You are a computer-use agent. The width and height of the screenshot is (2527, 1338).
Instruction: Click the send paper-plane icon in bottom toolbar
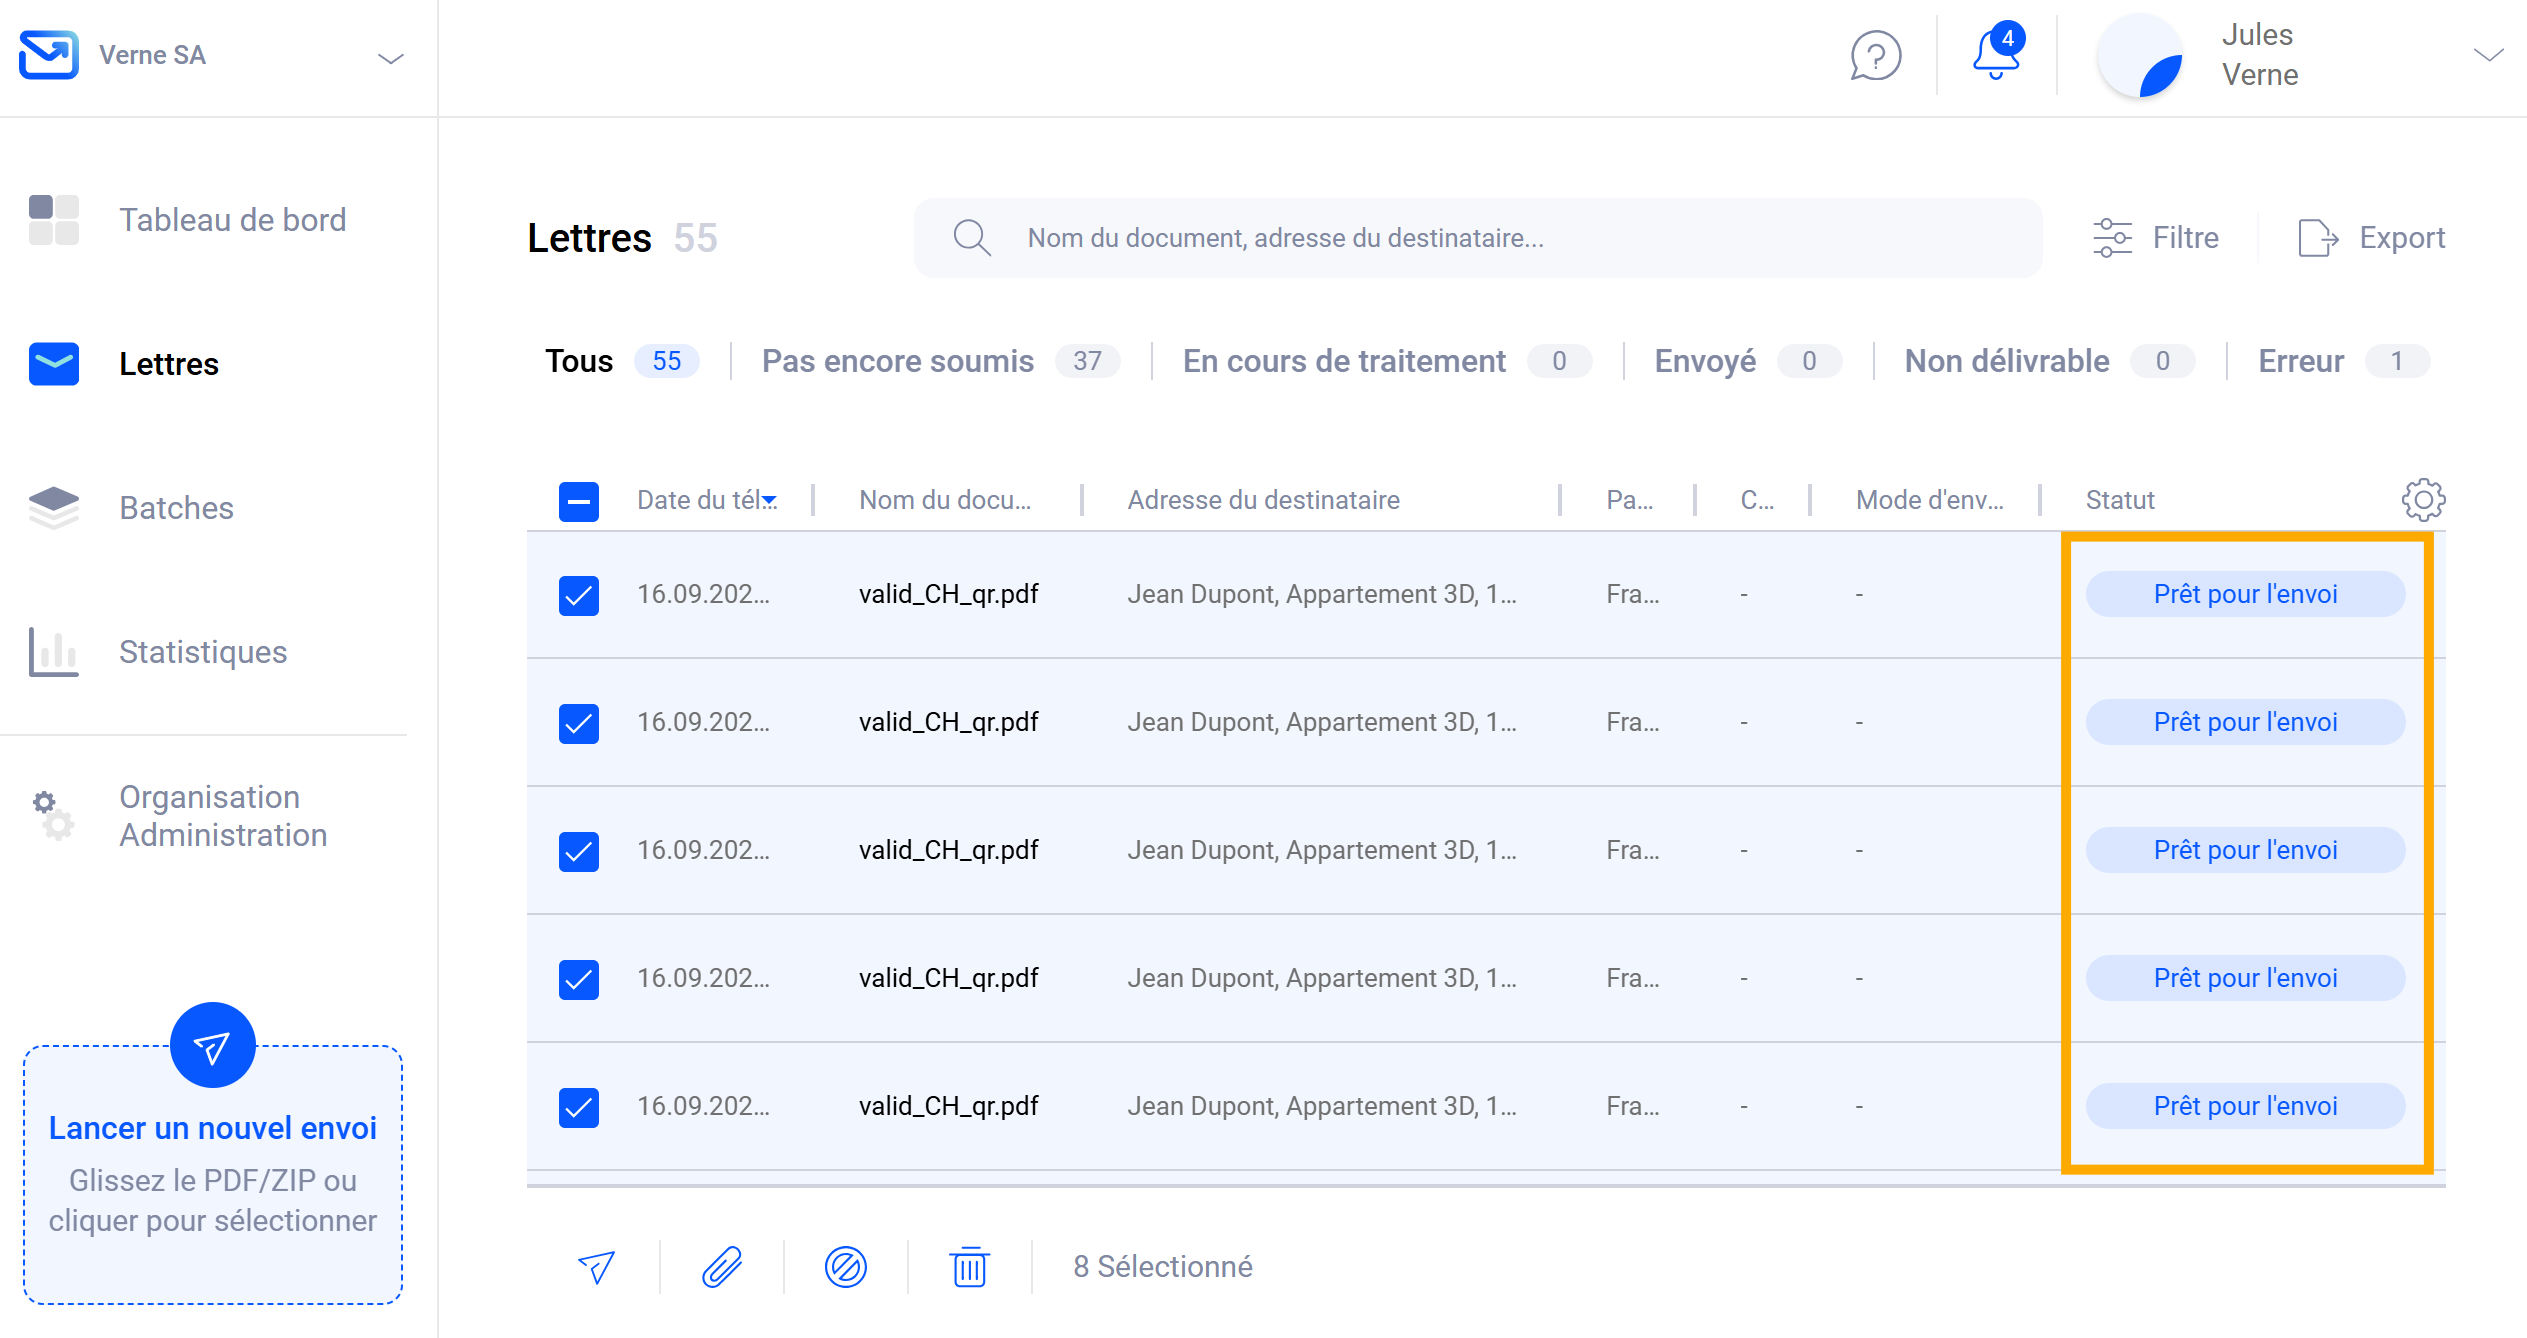597,1267
